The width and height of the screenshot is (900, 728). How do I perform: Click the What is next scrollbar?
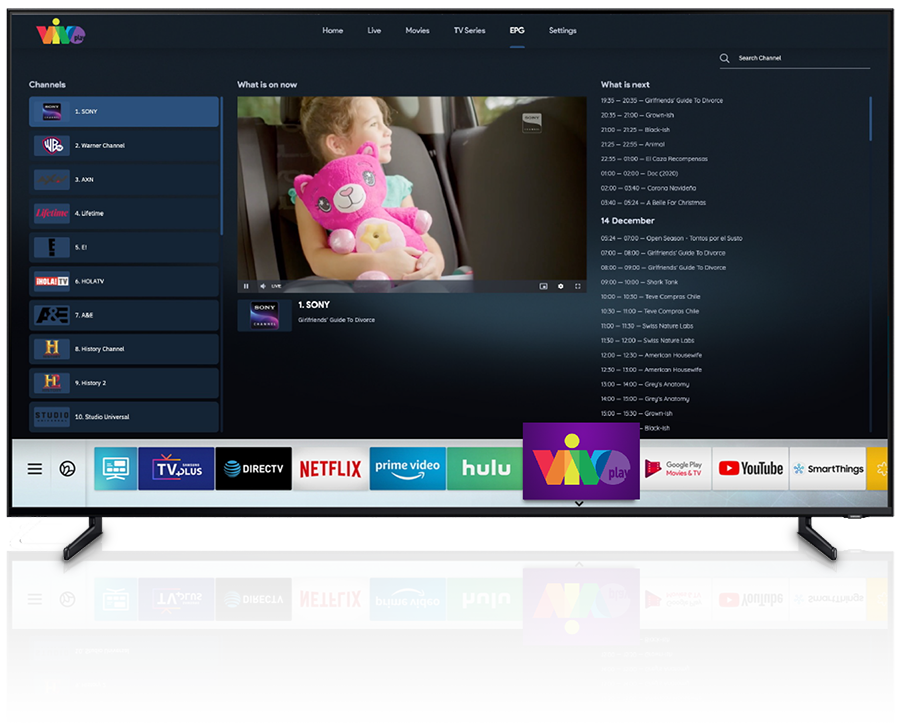point(871,120)
